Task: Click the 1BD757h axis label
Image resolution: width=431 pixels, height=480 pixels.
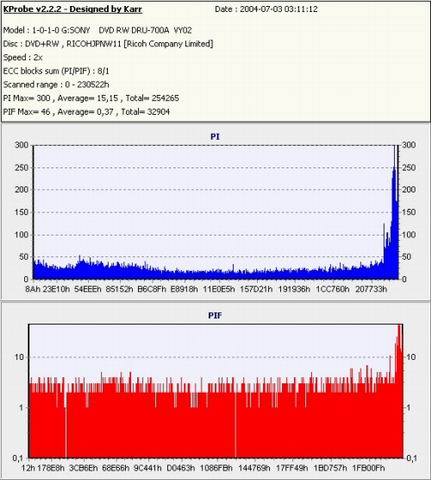Action: point(330,468)
